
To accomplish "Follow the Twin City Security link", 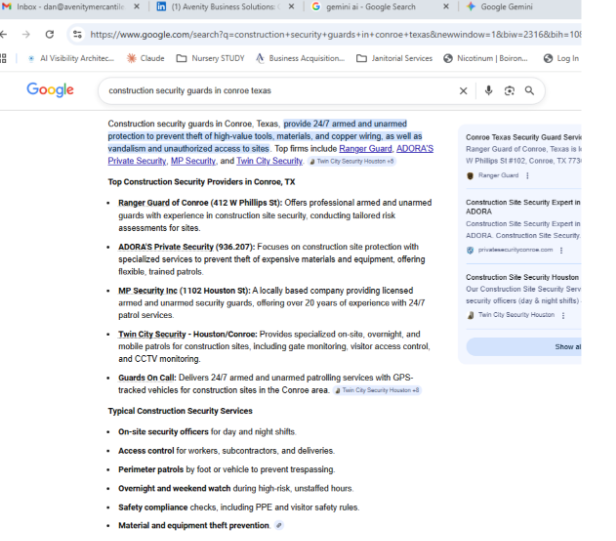I will [x=269, y=161].
